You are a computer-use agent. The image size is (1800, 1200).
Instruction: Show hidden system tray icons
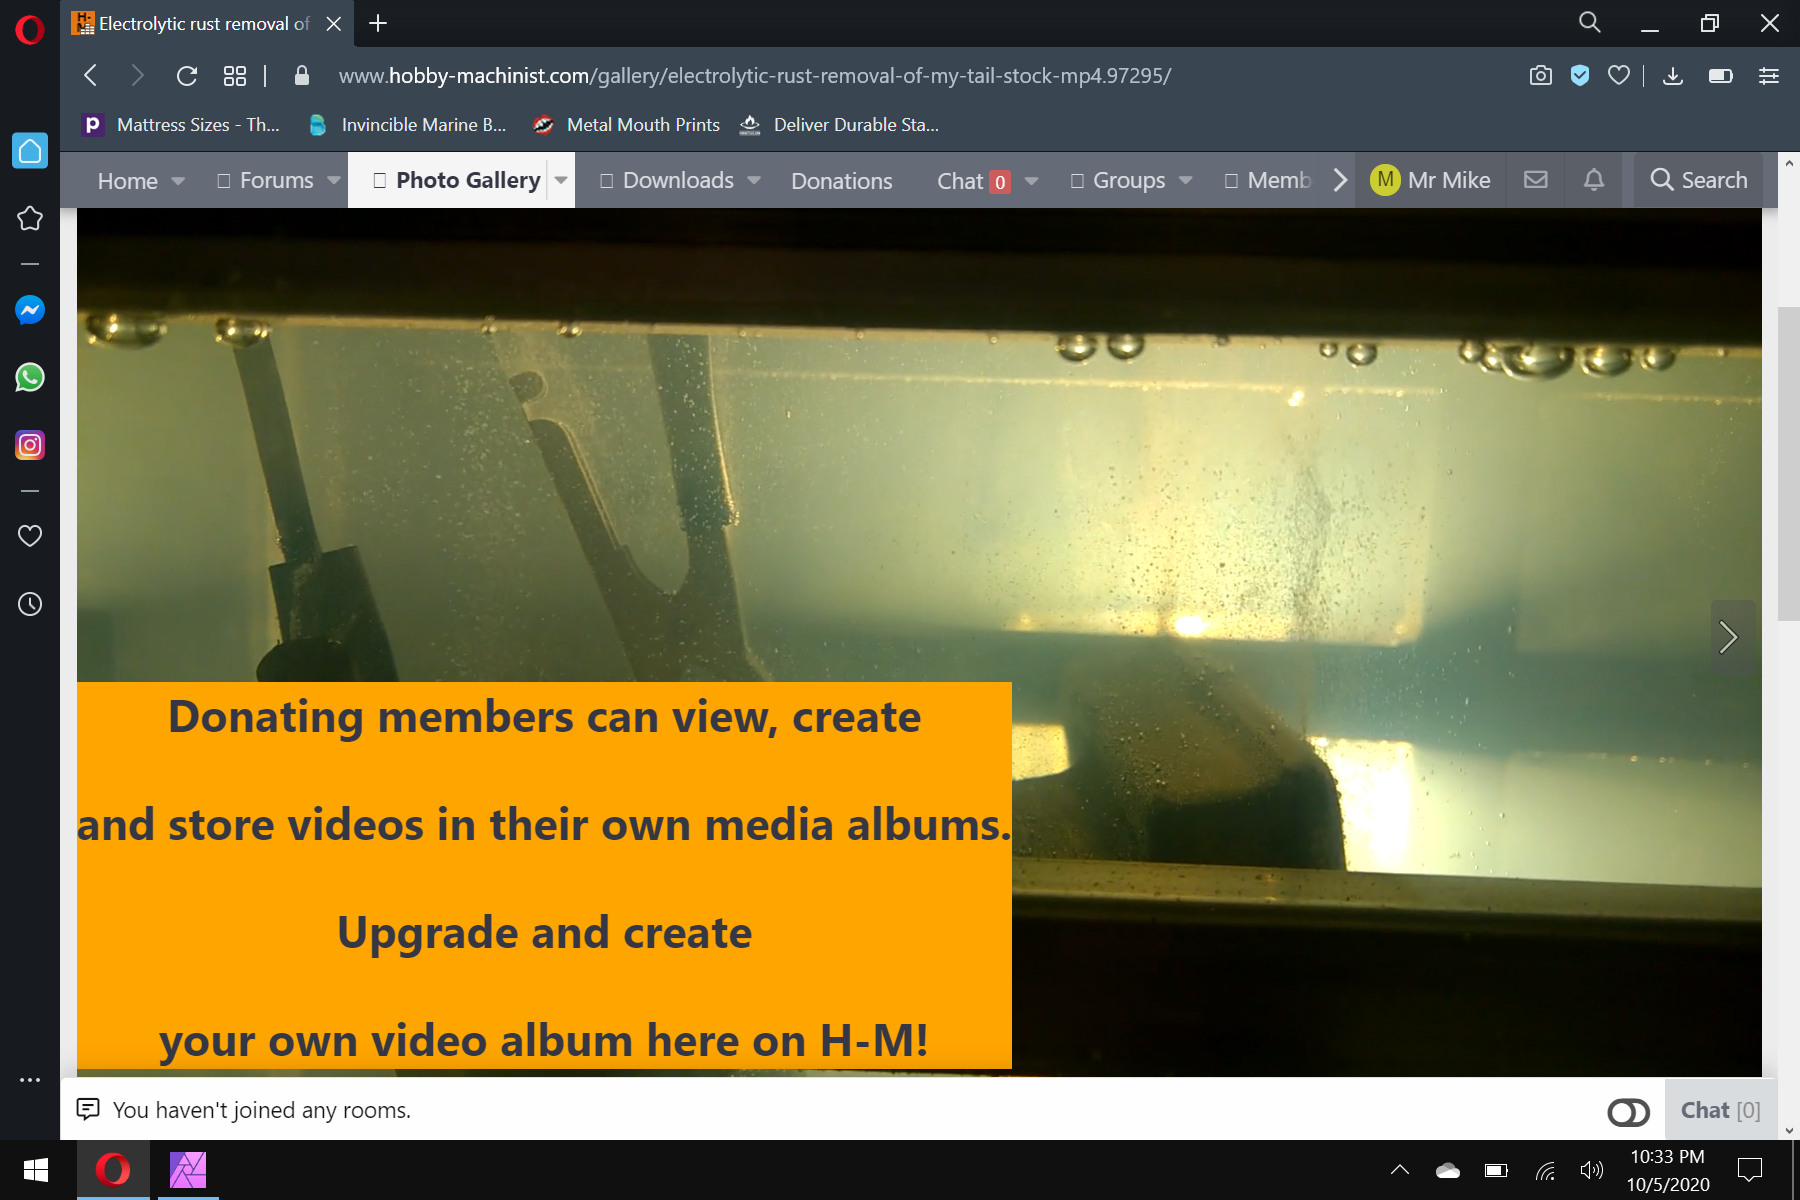tap(1400, 1170)
